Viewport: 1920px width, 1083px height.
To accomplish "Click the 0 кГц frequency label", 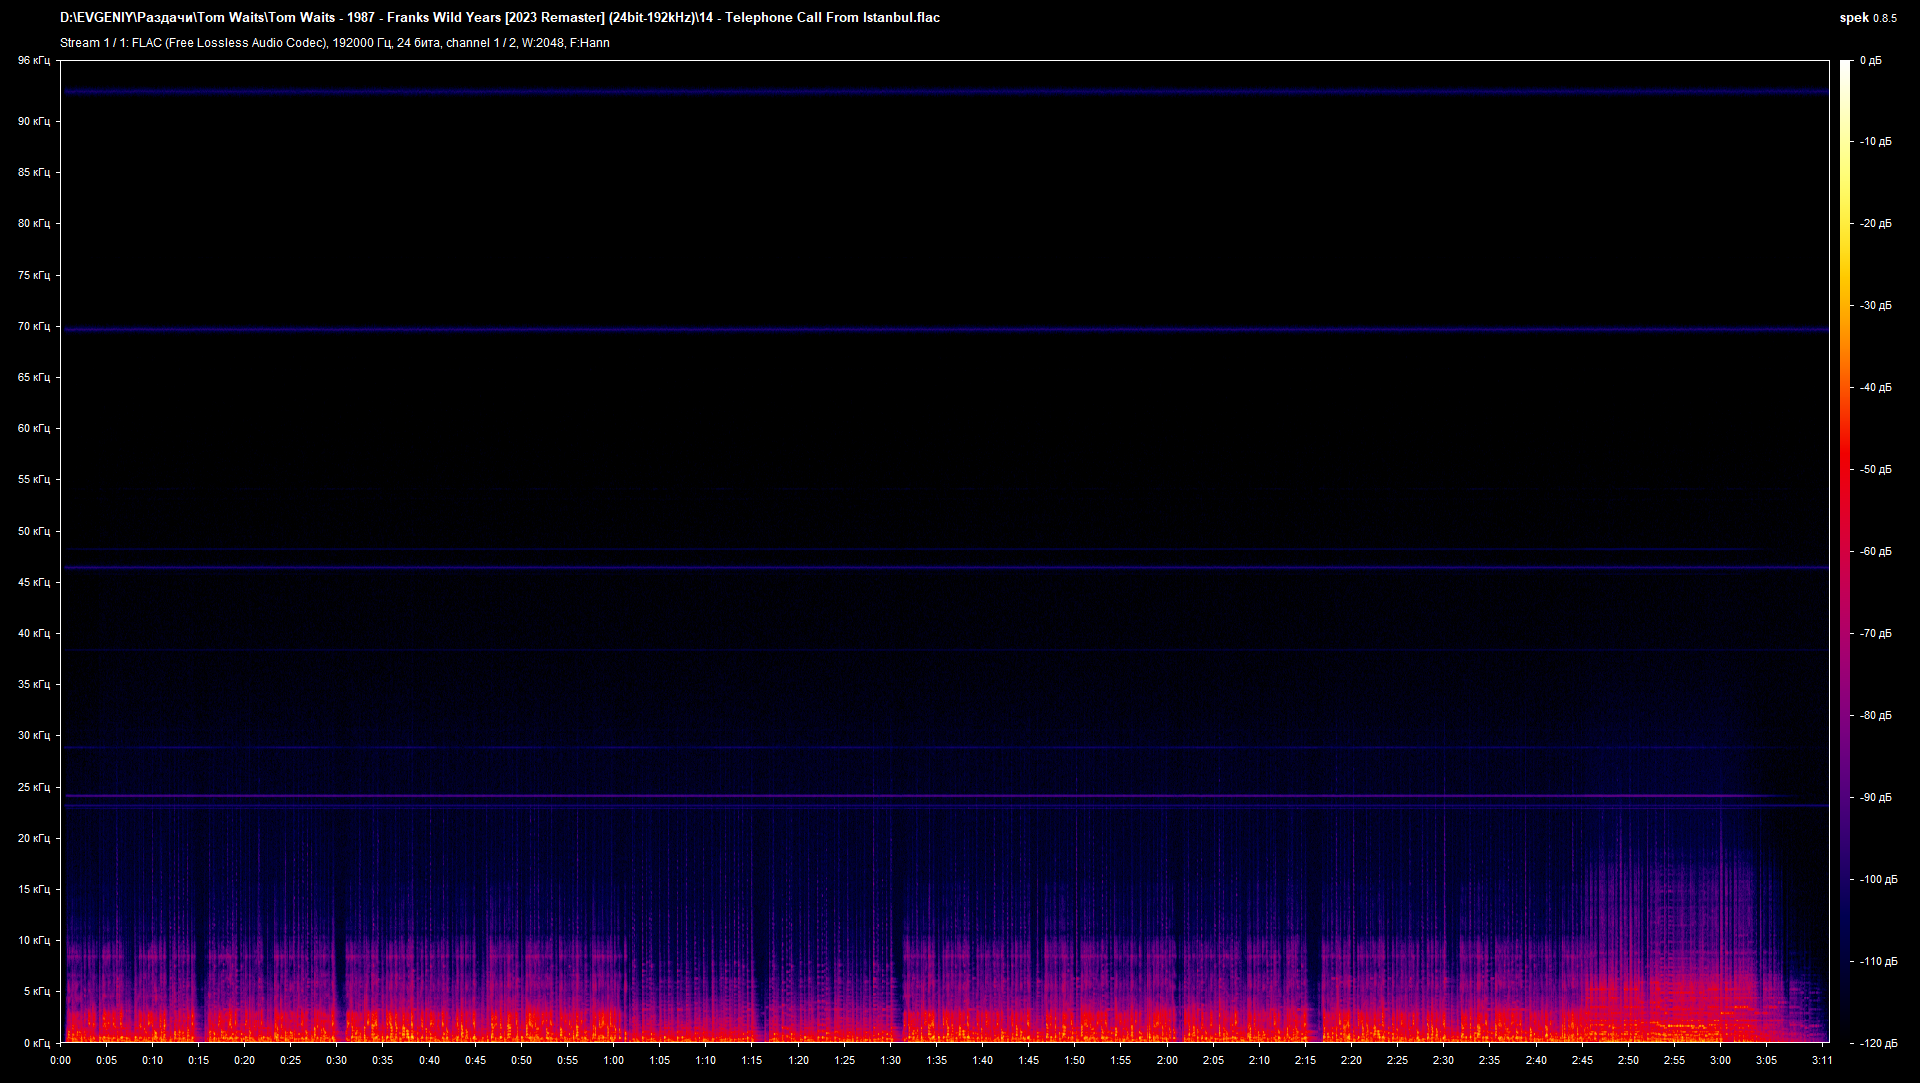I will pyautogui.click(x=37, y=1043).
